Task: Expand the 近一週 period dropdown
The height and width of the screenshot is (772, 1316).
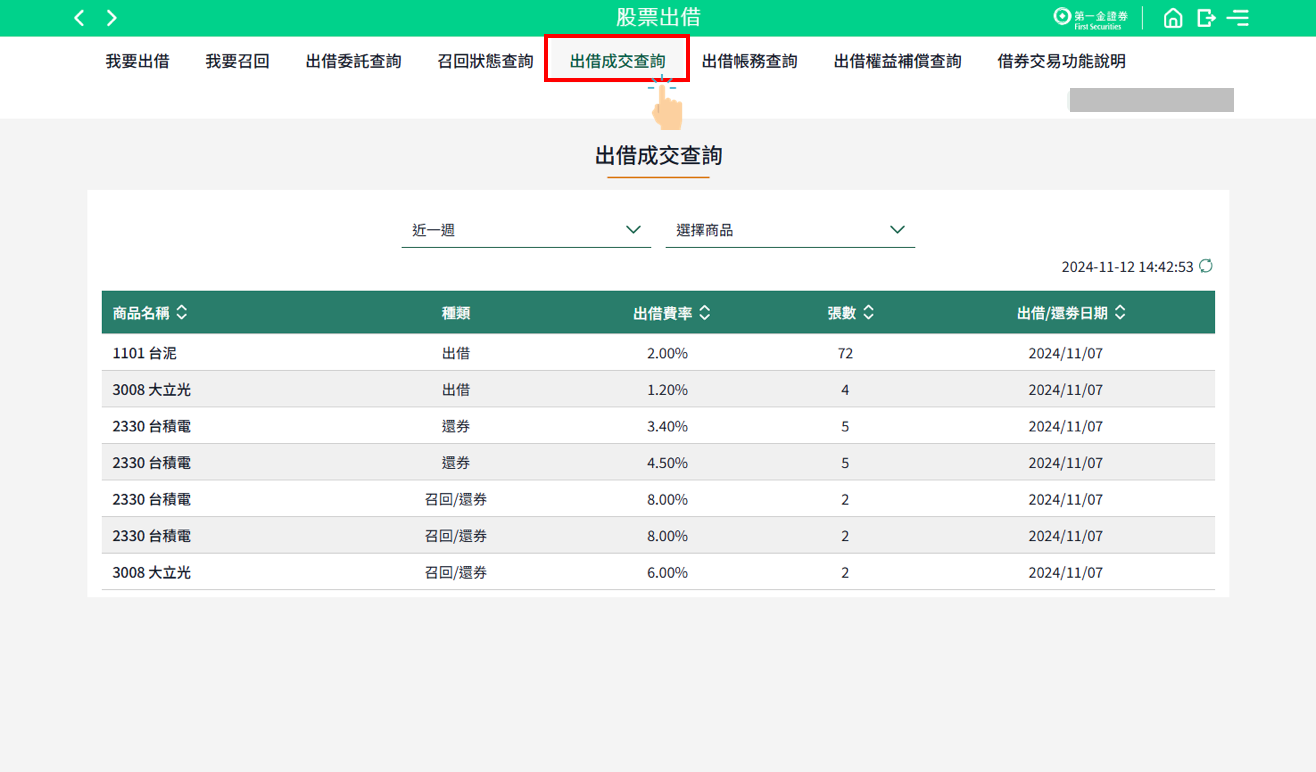Action: [x=526, y=230]
